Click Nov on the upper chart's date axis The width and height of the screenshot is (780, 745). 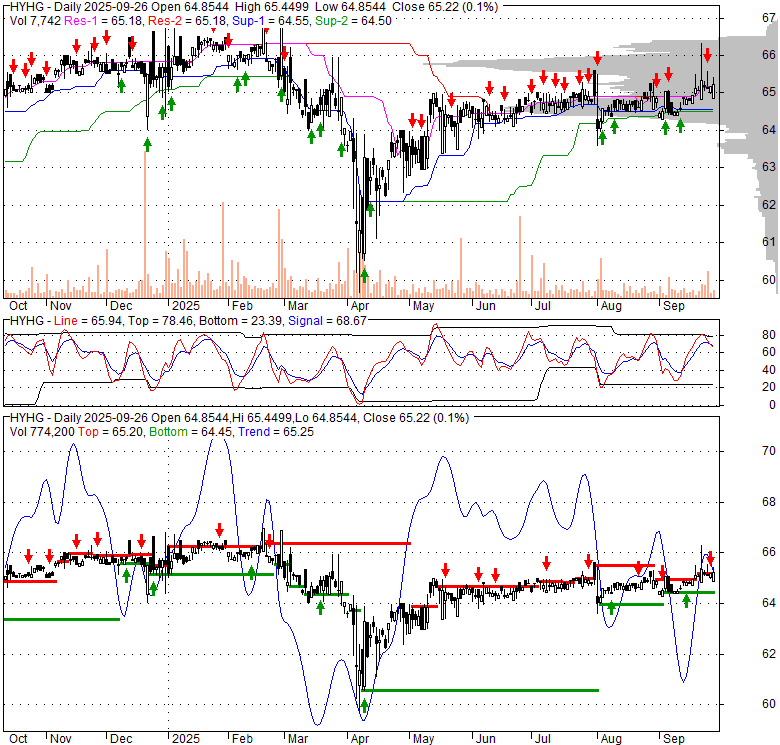click(x=61, y=306)
